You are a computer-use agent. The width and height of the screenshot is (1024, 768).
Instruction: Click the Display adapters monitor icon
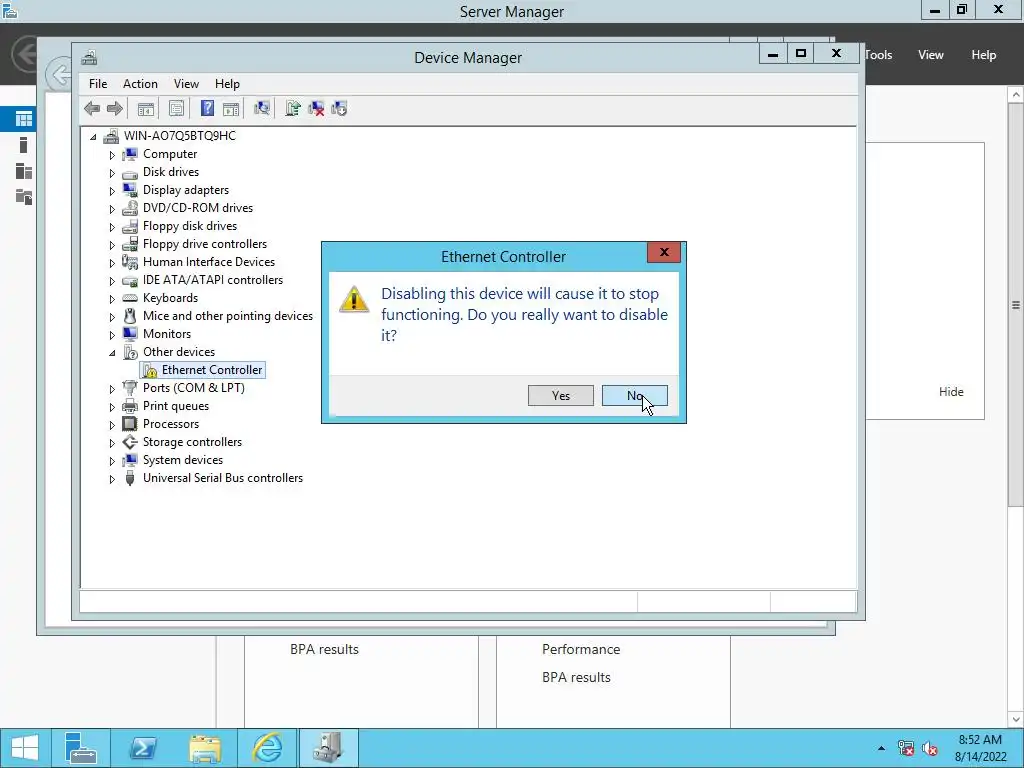pos(130,190)
